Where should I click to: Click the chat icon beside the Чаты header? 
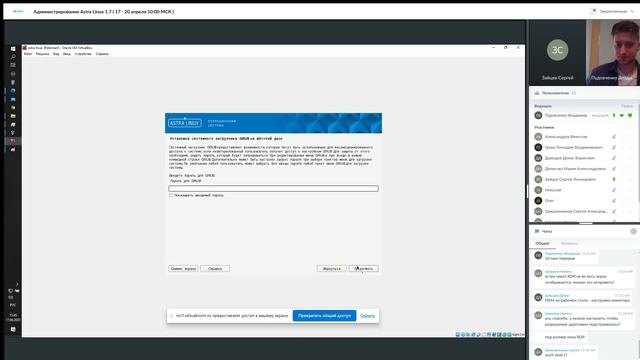click(x=537, y=231)
